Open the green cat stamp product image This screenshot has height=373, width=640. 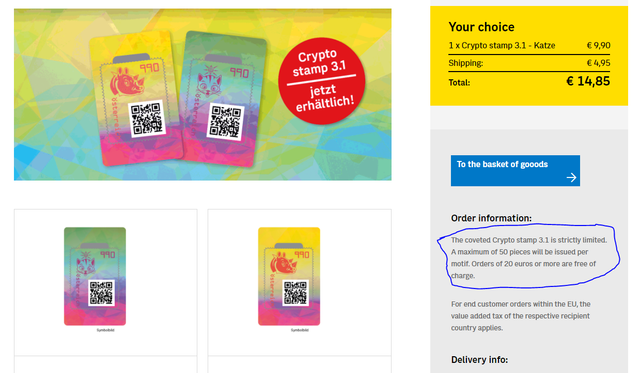(x=95, y=276)
